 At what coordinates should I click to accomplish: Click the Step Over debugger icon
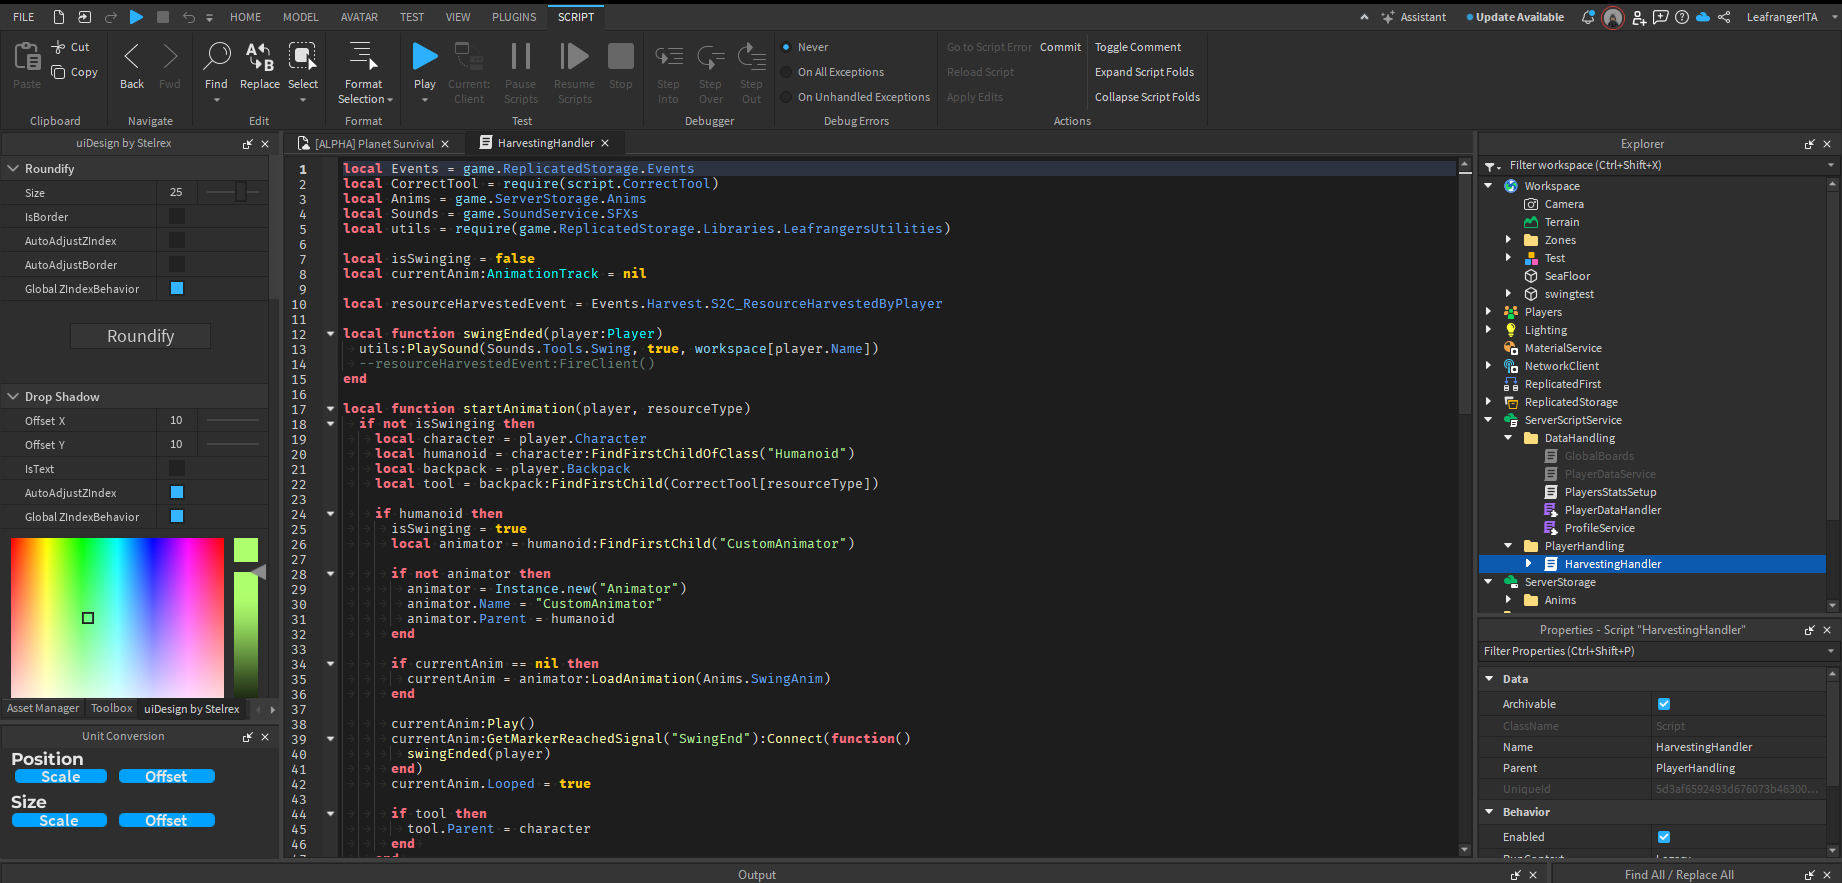pos(711,57)
